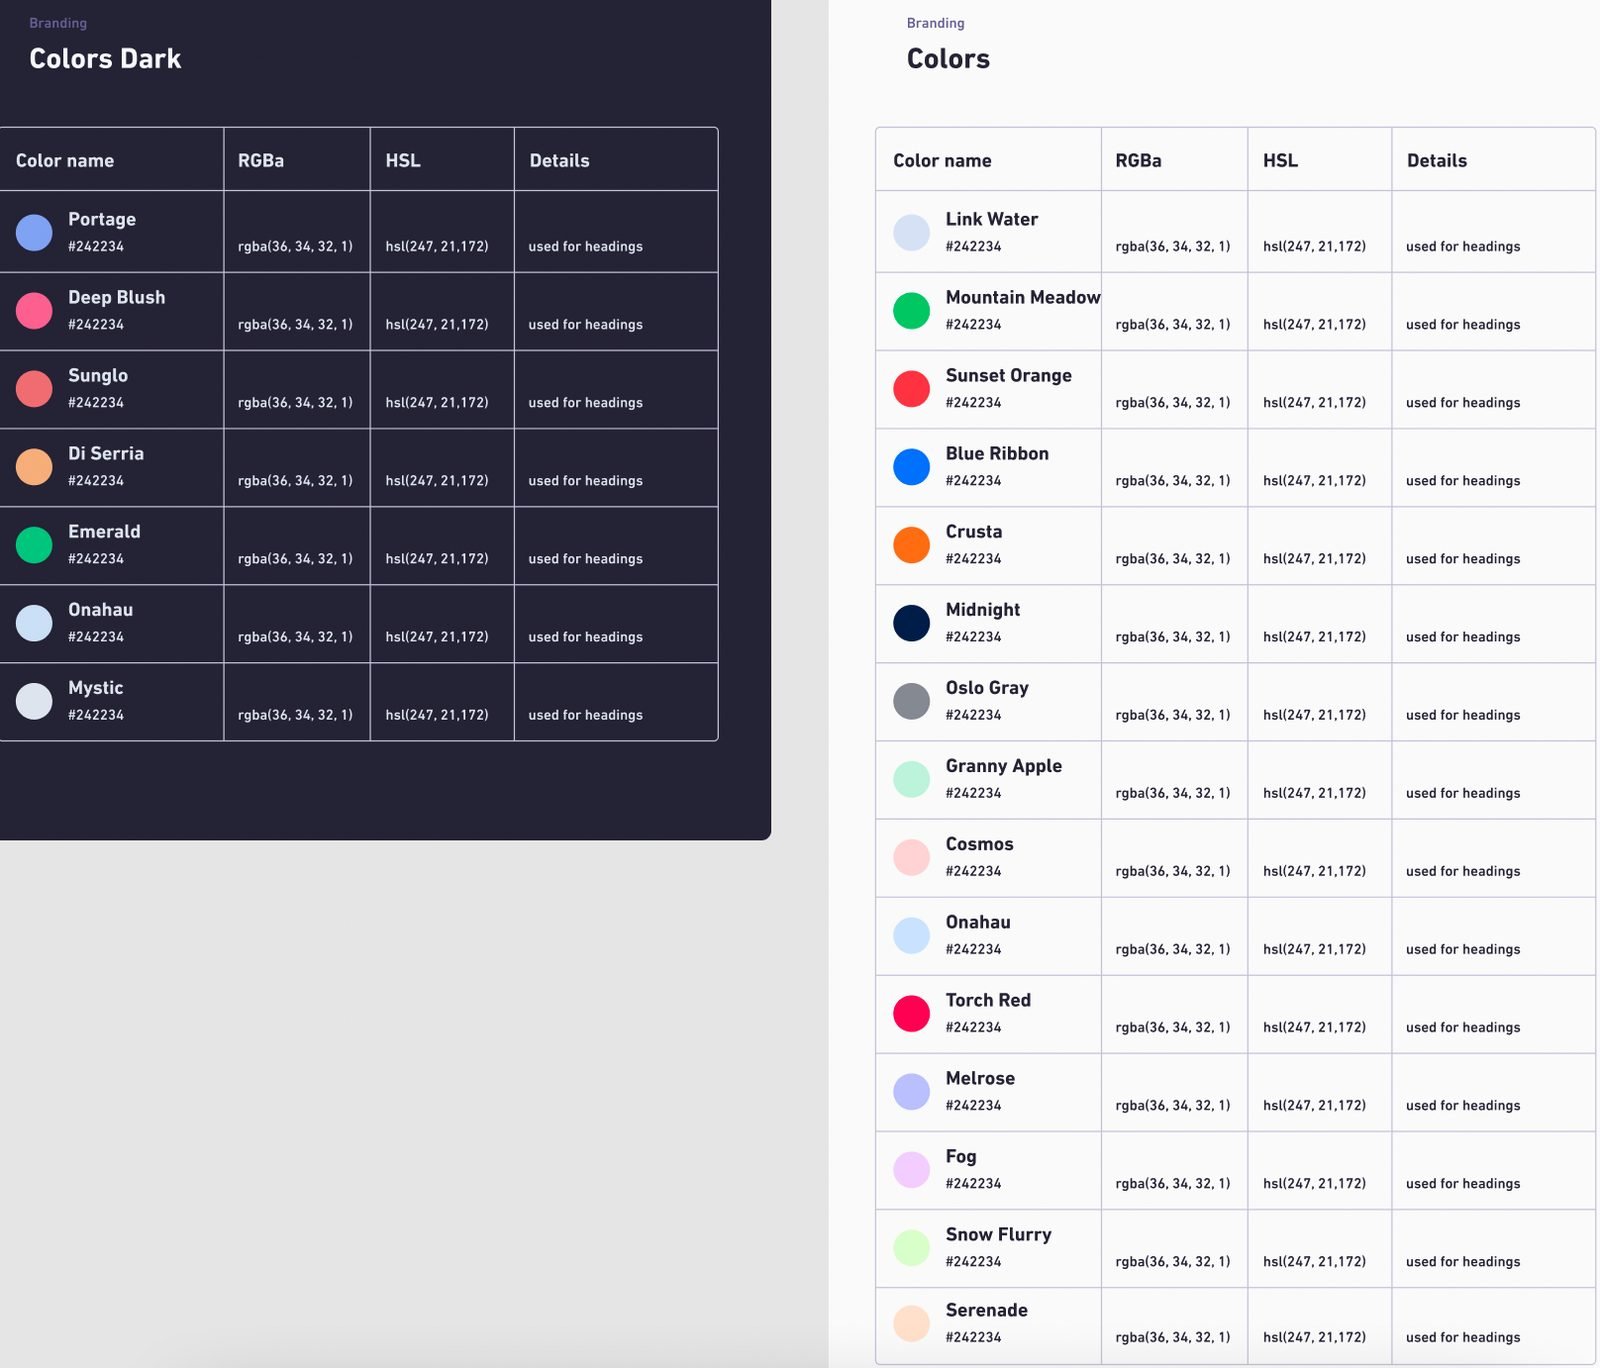Click the Mystic swatch in dark table
This screenshot has height=1368, width=1600.
tap(34, 701)
